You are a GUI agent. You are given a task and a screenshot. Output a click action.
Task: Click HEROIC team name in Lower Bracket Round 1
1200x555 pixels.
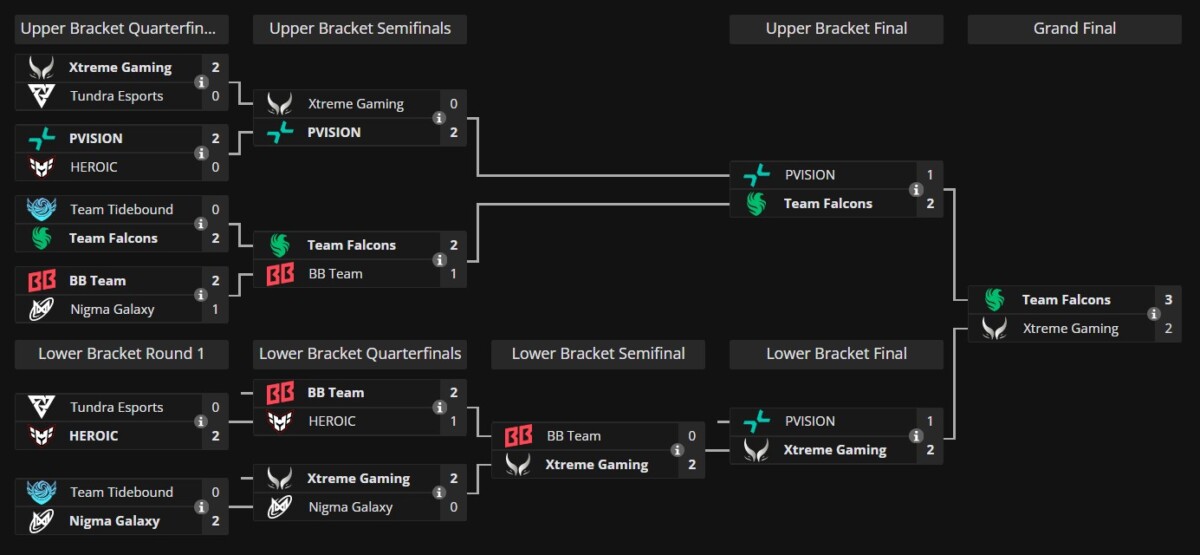(94, 436)
